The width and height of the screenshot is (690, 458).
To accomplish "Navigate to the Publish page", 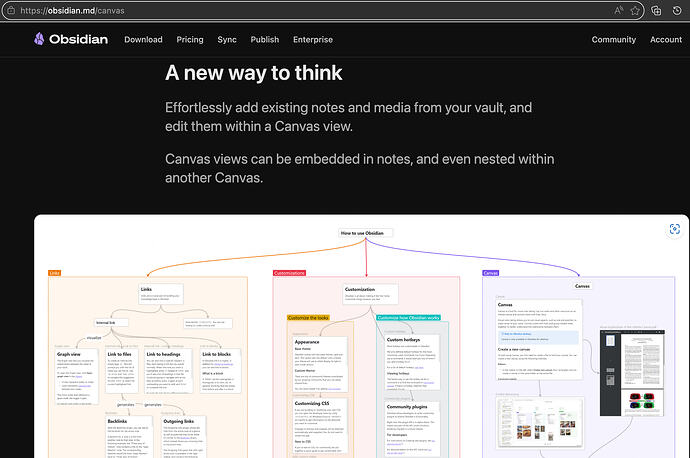I will [264, 40].
